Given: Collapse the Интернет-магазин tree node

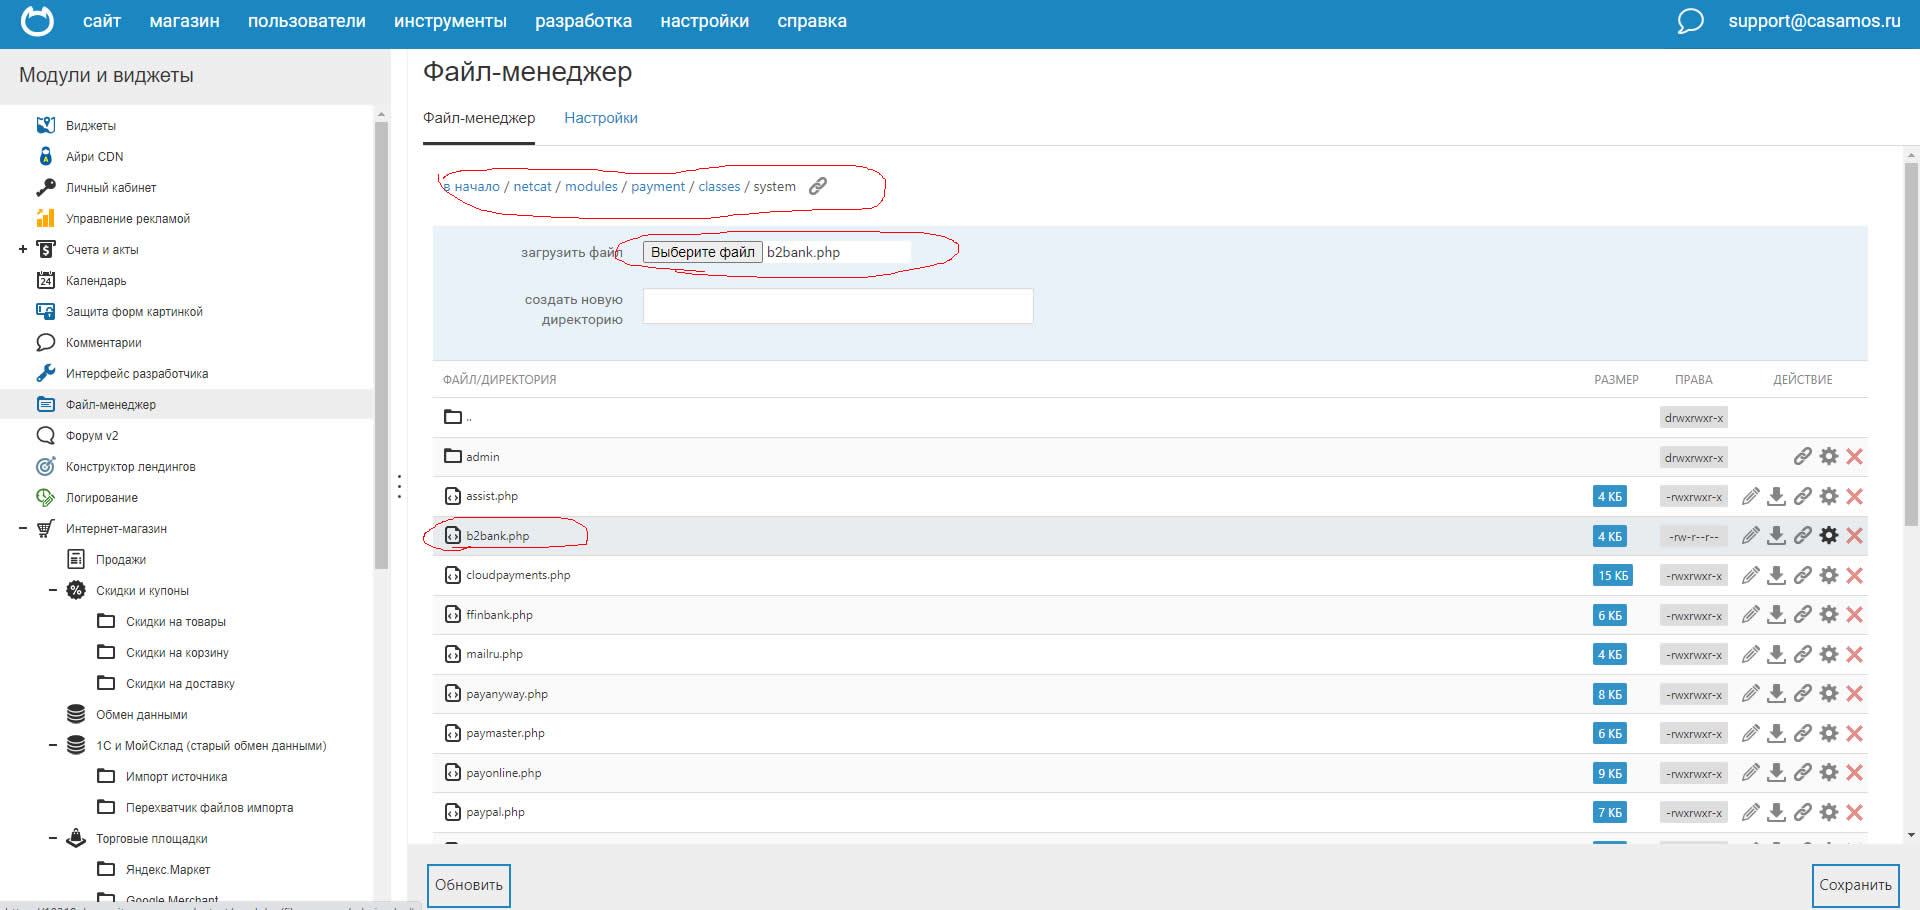Looking at the screenshot, I should point(23,529).
